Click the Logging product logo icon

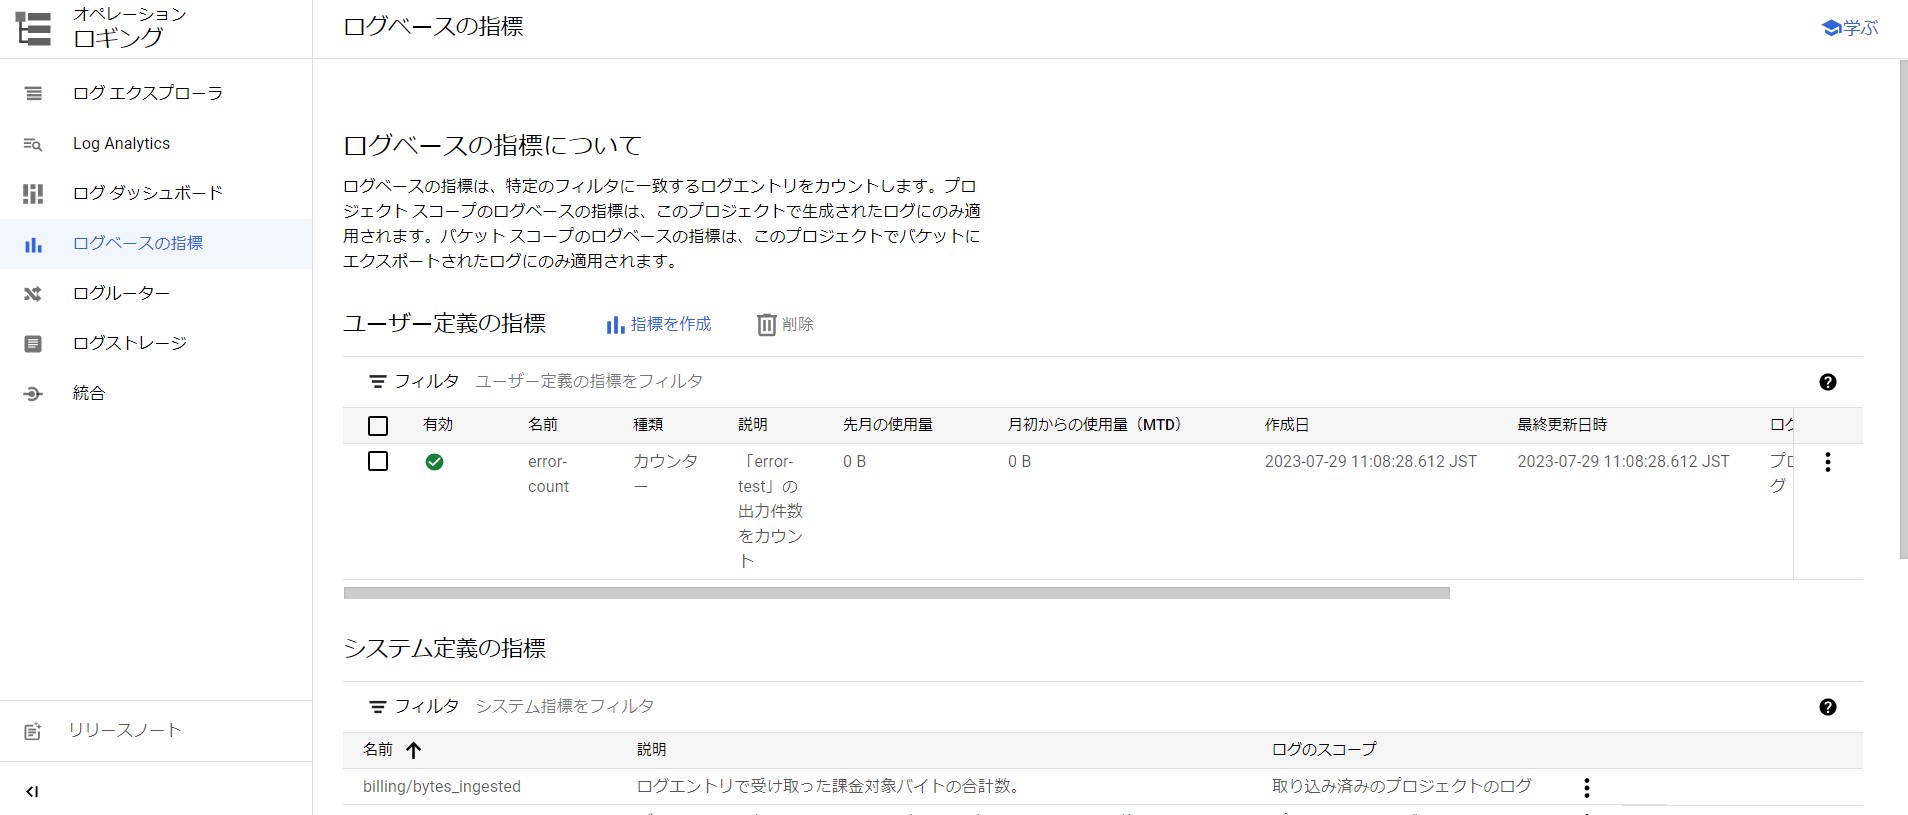[x=33, y=28]
